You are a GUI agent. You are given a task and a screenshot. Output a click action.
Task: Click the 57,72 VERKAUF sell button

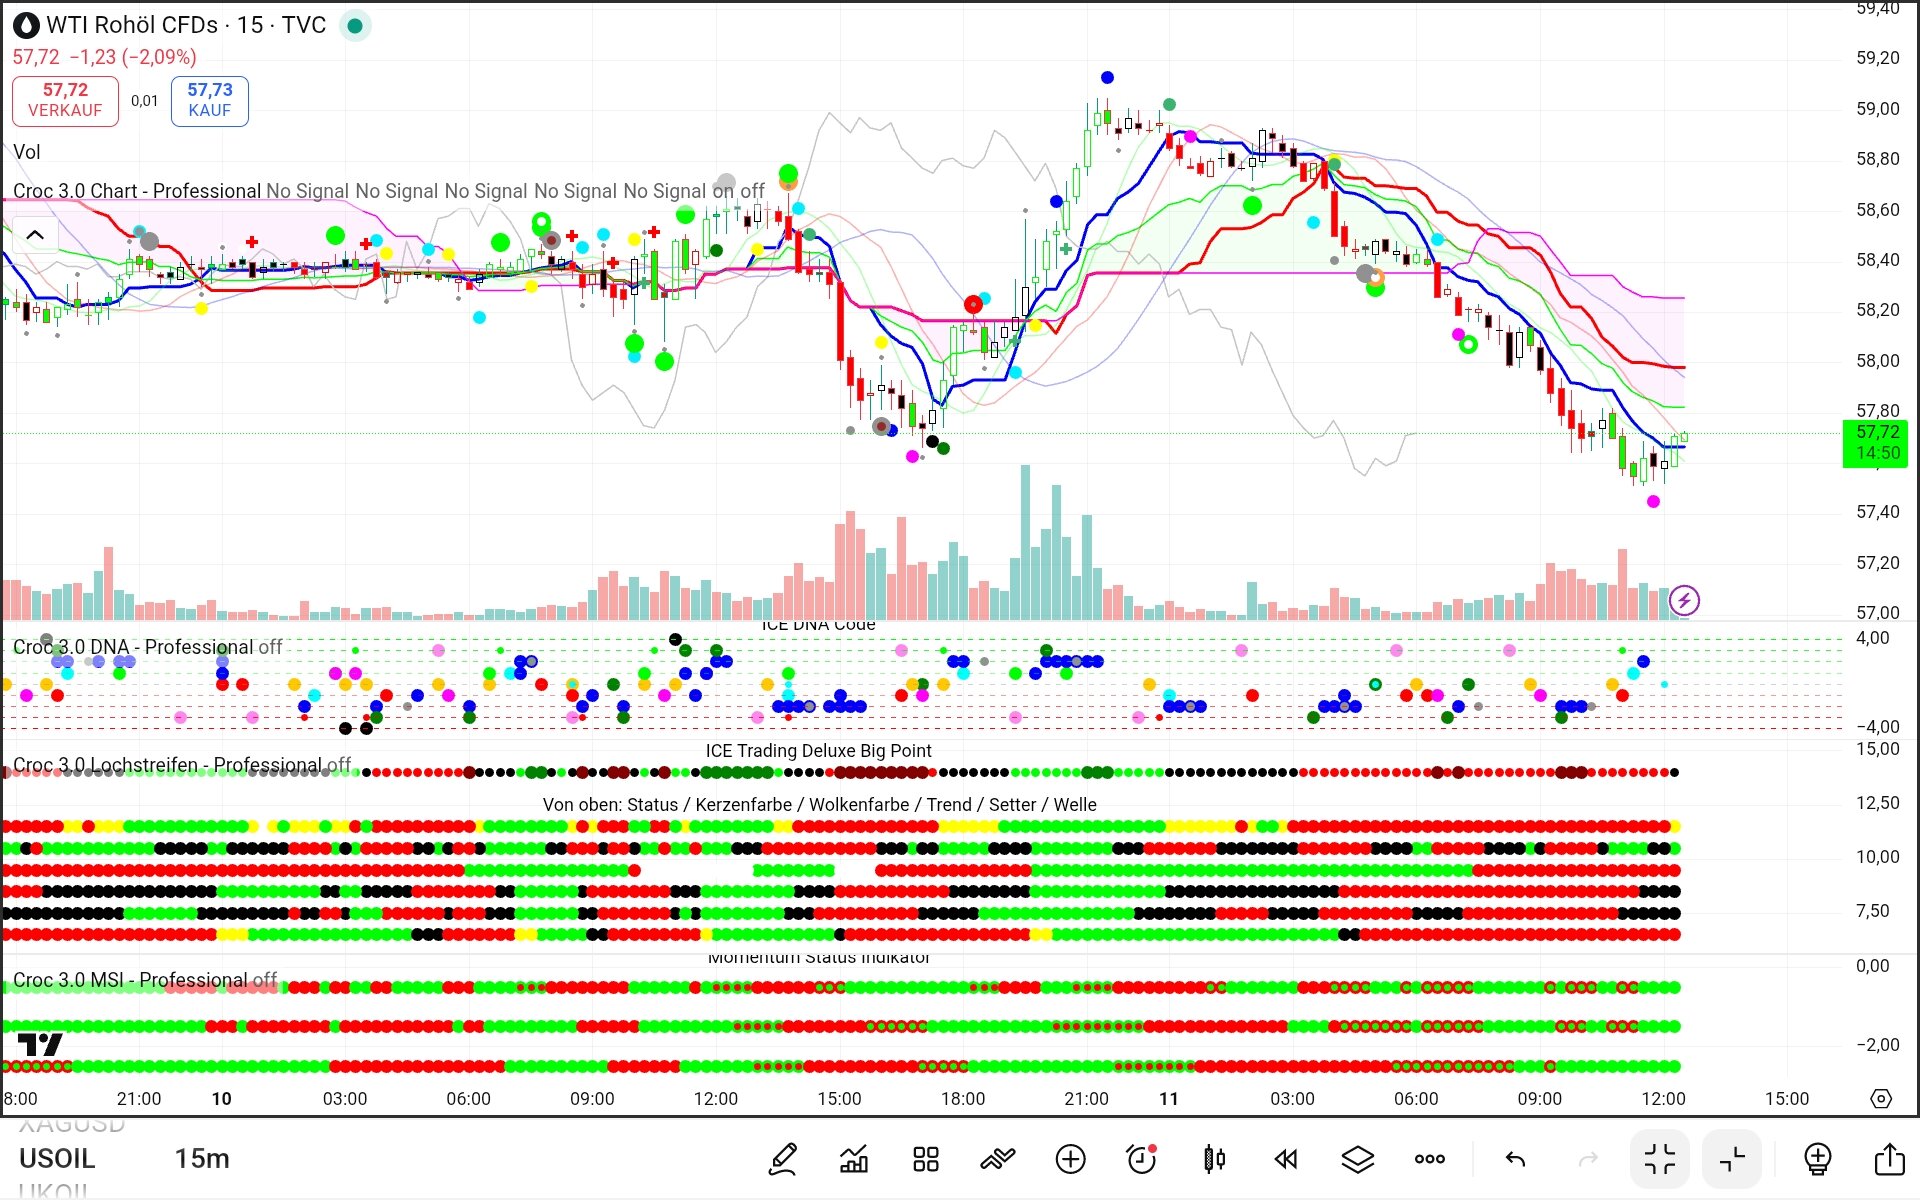(65, 100)
